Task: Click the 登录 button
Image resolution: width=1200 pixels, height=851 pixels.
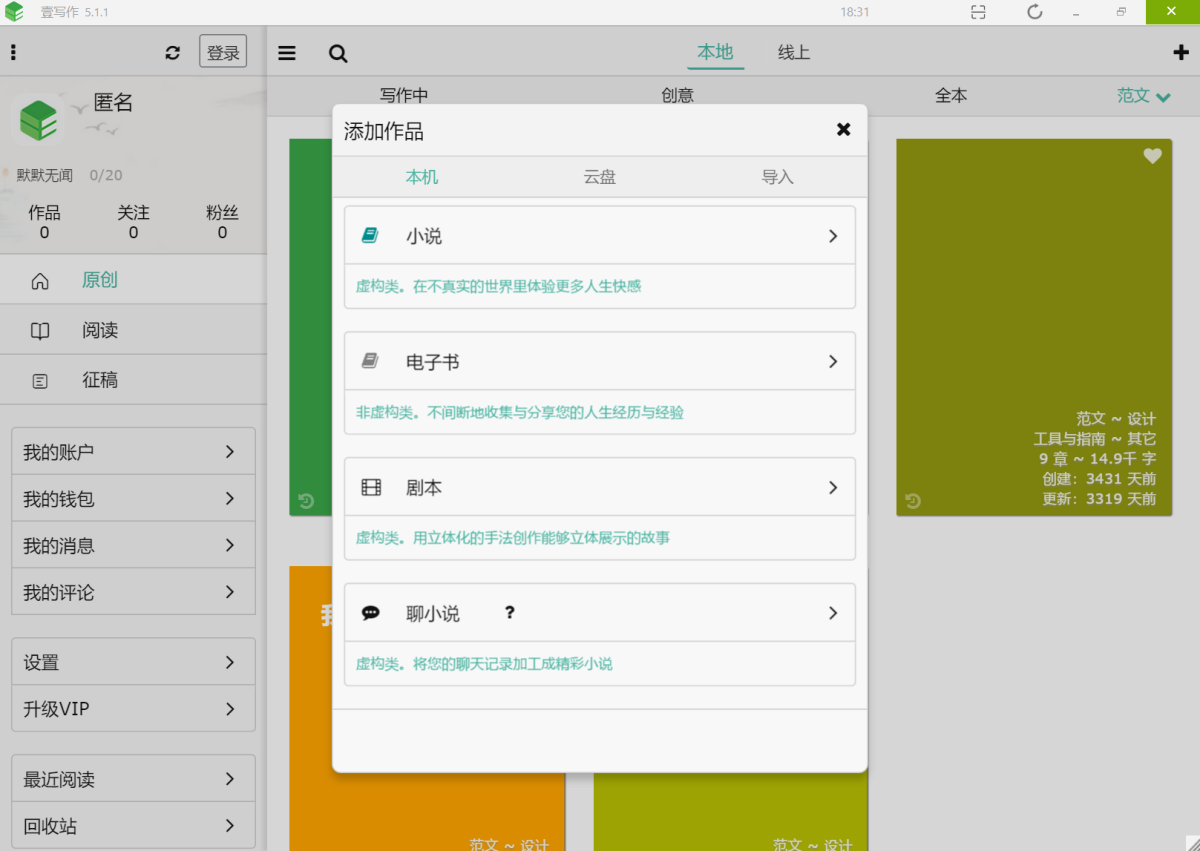Action: [223, 53]
